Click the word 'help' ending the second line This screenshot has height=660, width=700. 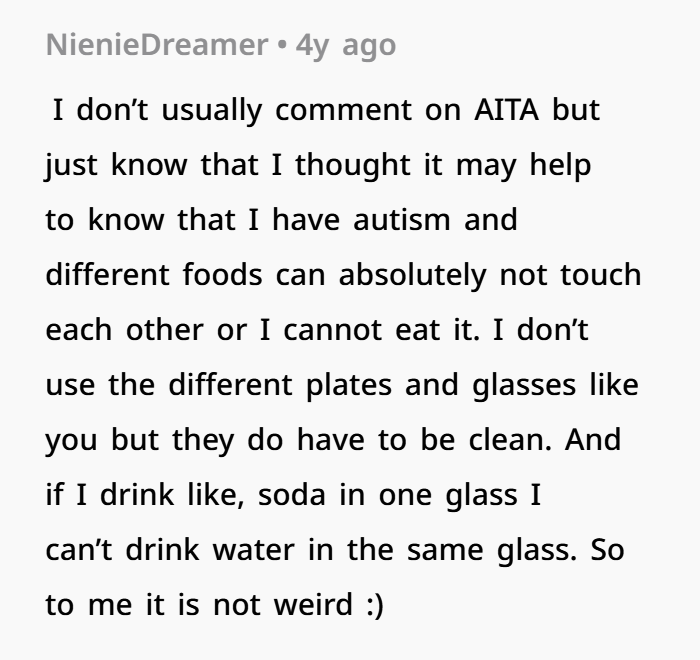(x=560, y=166)
